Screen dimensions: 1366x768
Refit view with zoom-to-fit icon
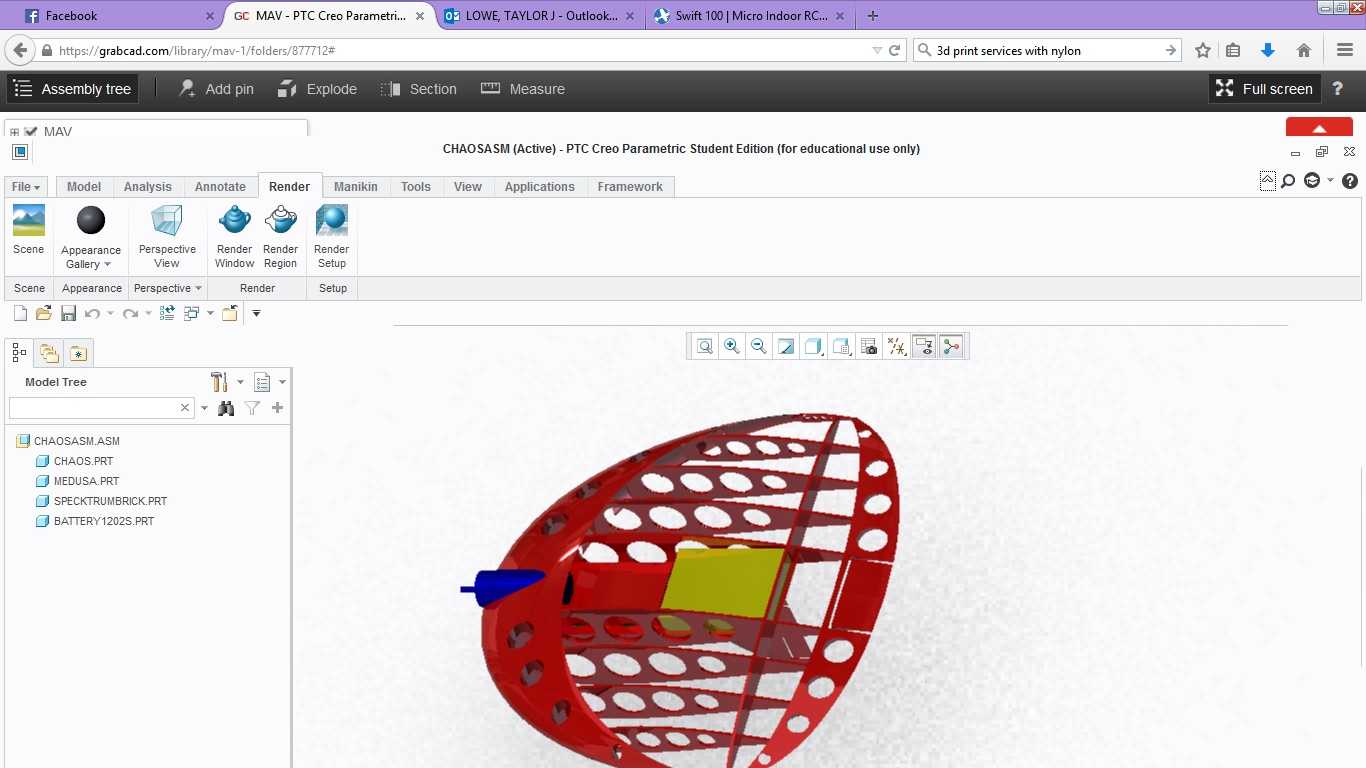click(705, 346)
